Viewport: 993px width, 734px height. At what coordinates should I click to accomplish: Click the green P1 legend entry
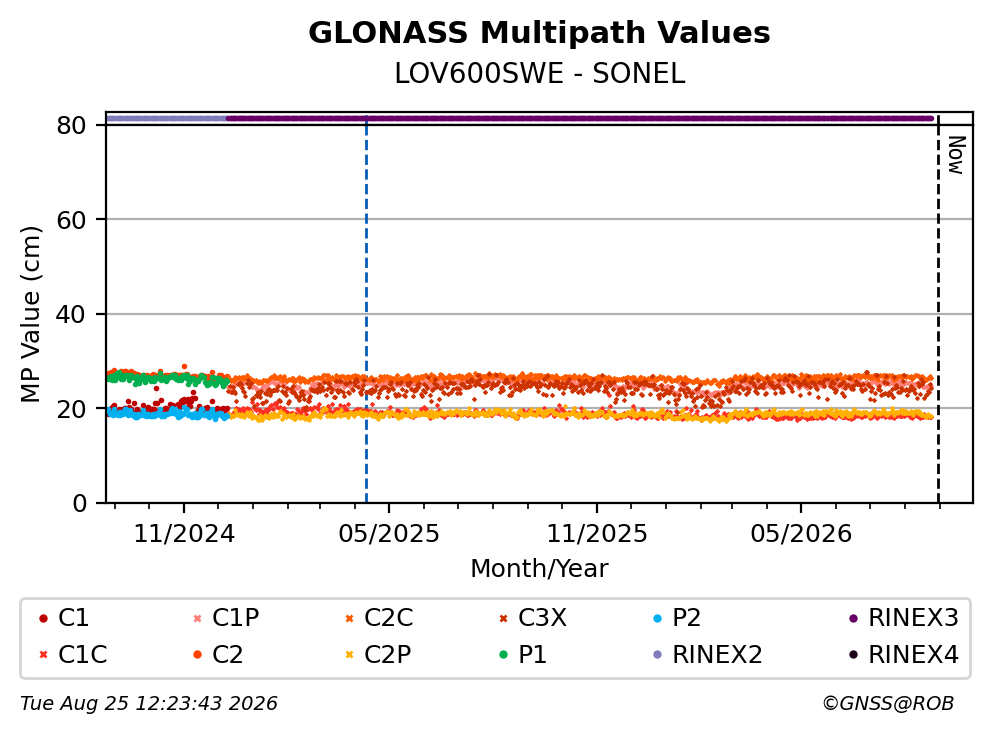pos(523,654)
